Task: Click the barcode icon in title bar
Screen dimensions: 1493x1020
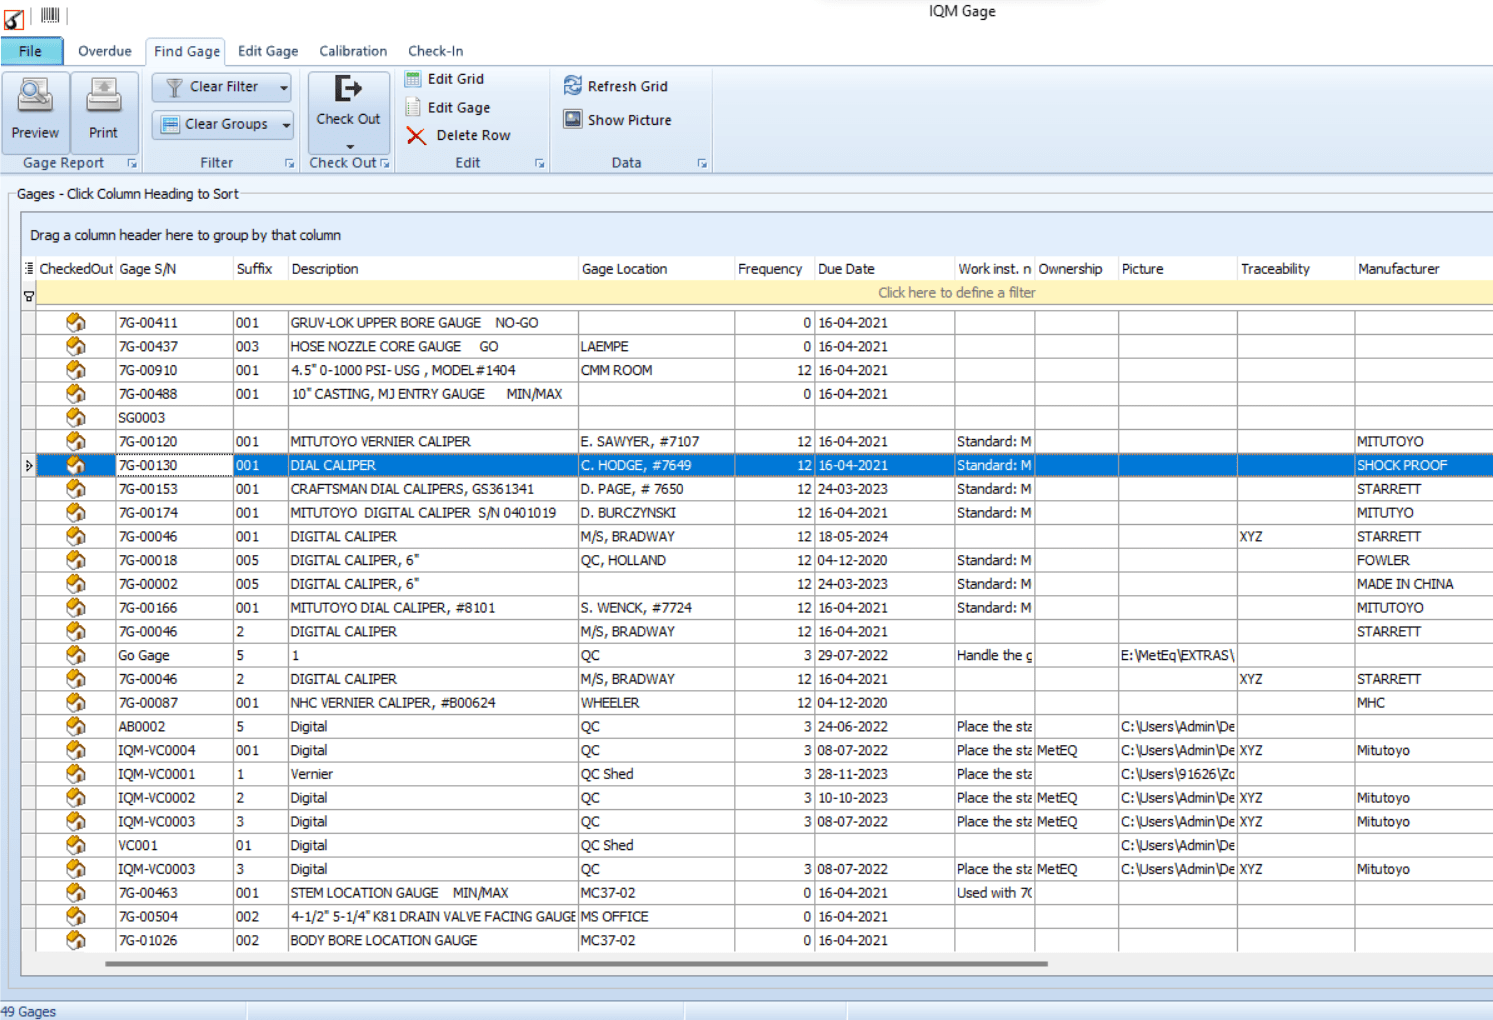Action: coord(50,15)
